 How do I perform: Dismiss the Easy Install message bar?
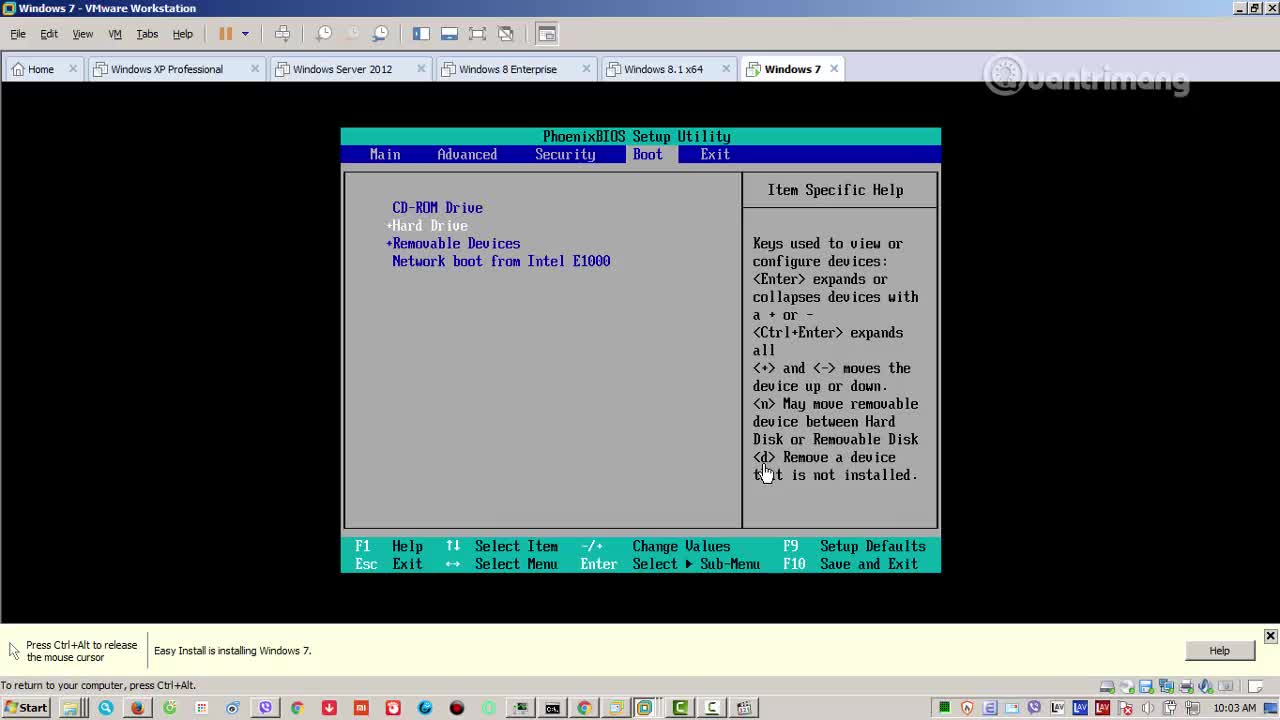point(1270,636)
